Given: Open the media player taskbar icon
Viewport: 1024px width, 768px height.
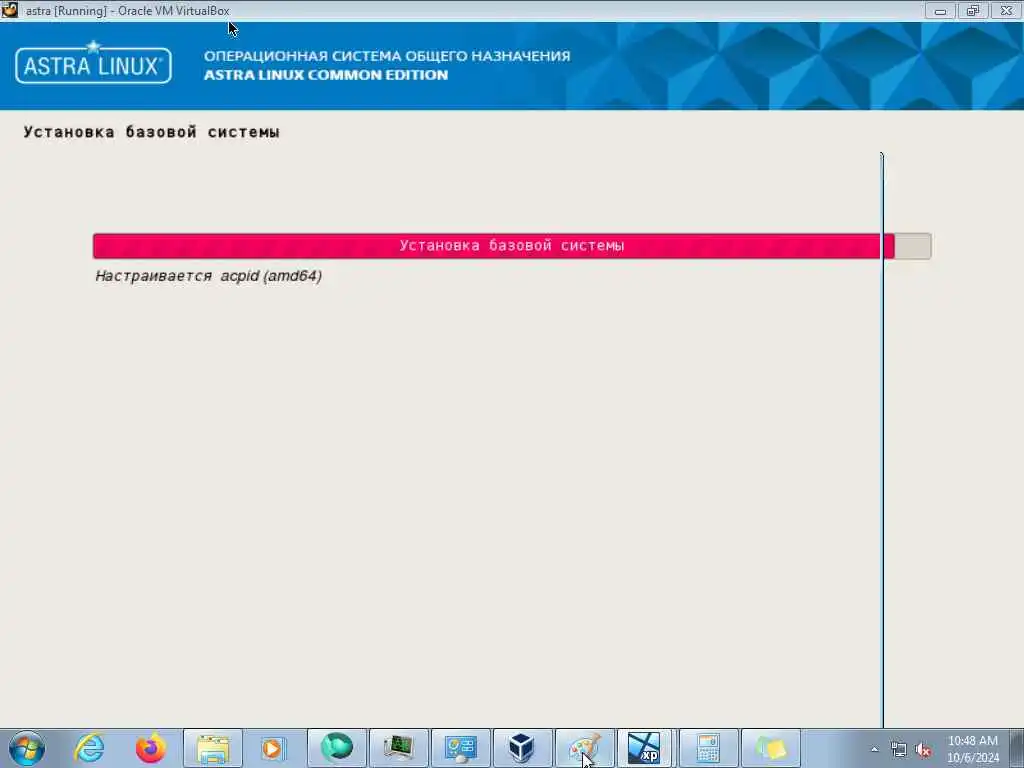Looking at the screenshot, I should [x=274, y=748].
